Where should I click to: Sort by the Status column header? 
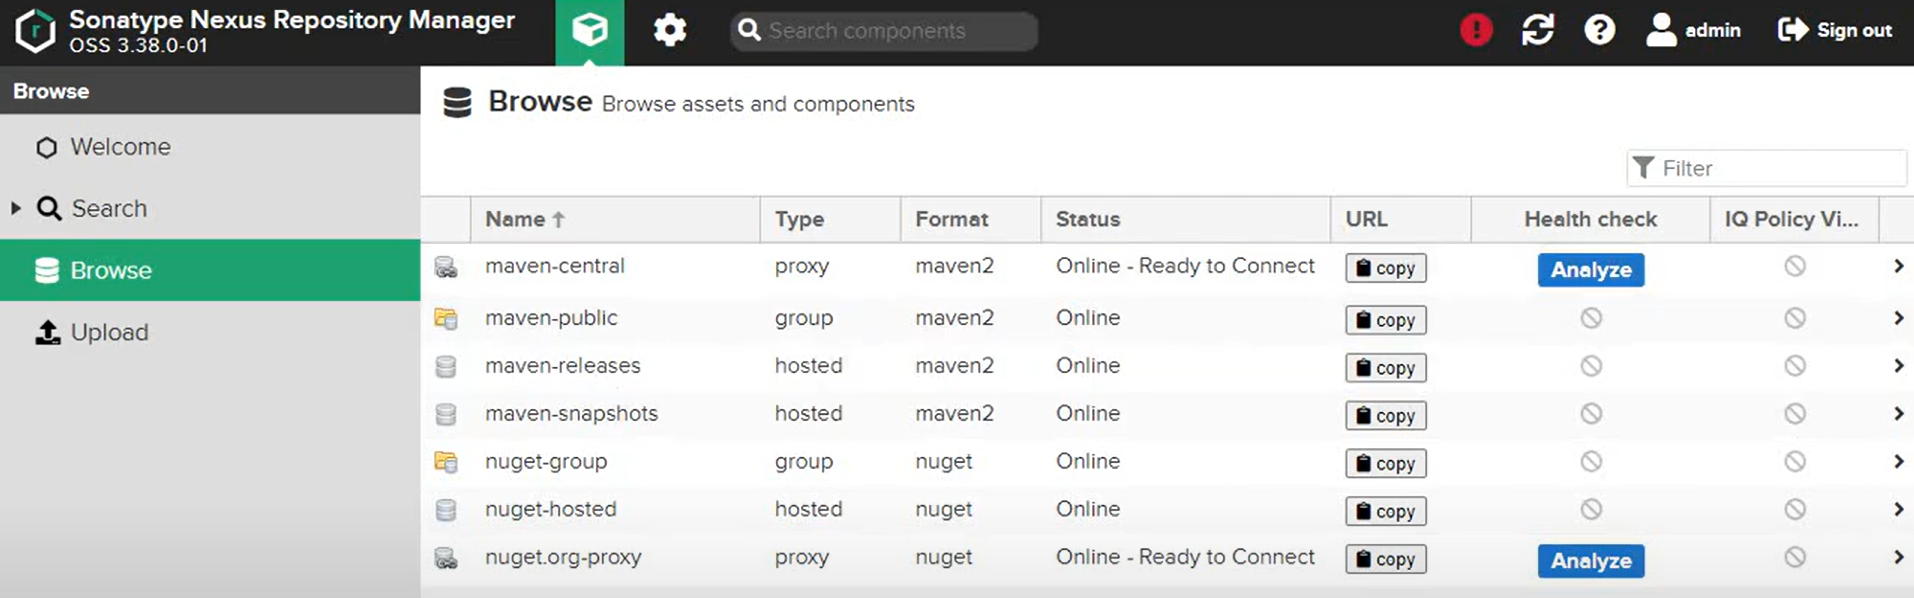pyautogui.click(x=1186, y=219)
